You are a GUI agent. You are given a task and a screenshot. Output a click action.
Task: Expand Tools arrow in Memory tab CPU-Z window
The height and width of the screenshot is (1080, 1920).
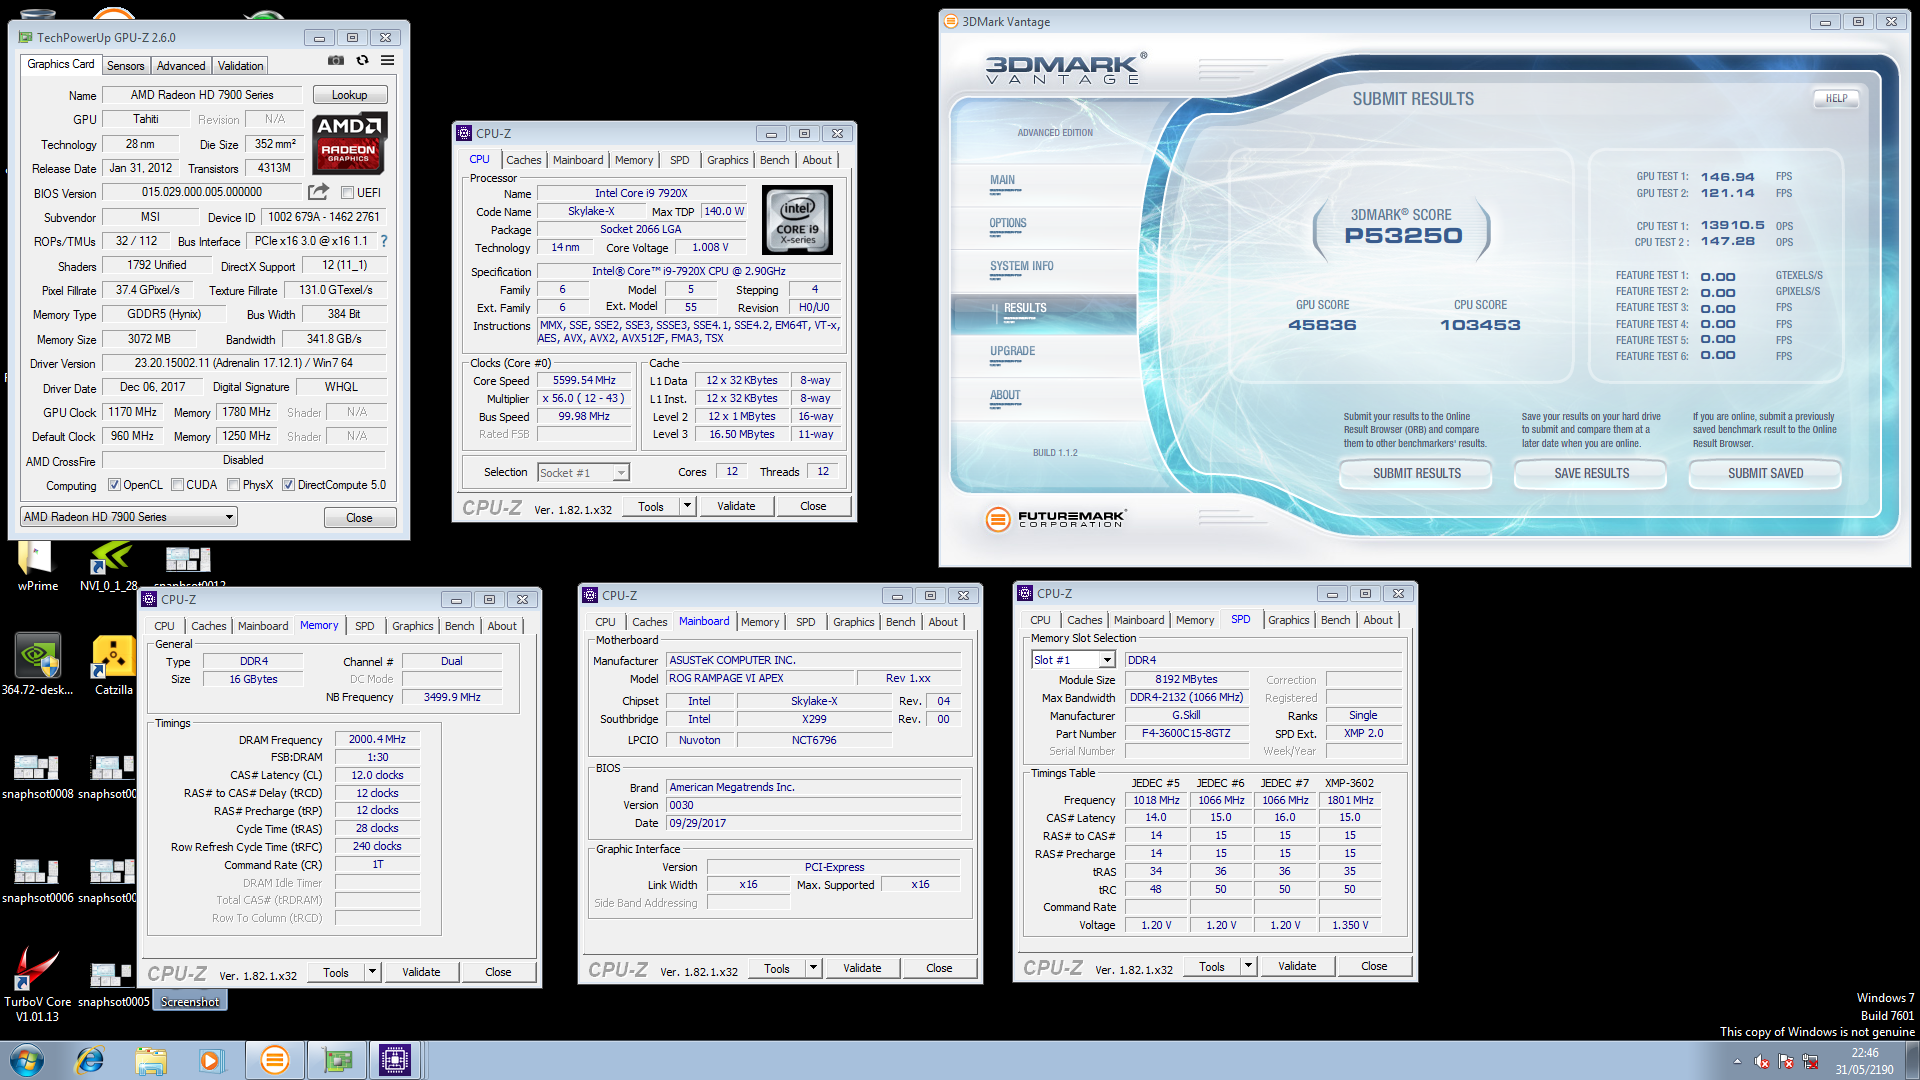[372, 972]
